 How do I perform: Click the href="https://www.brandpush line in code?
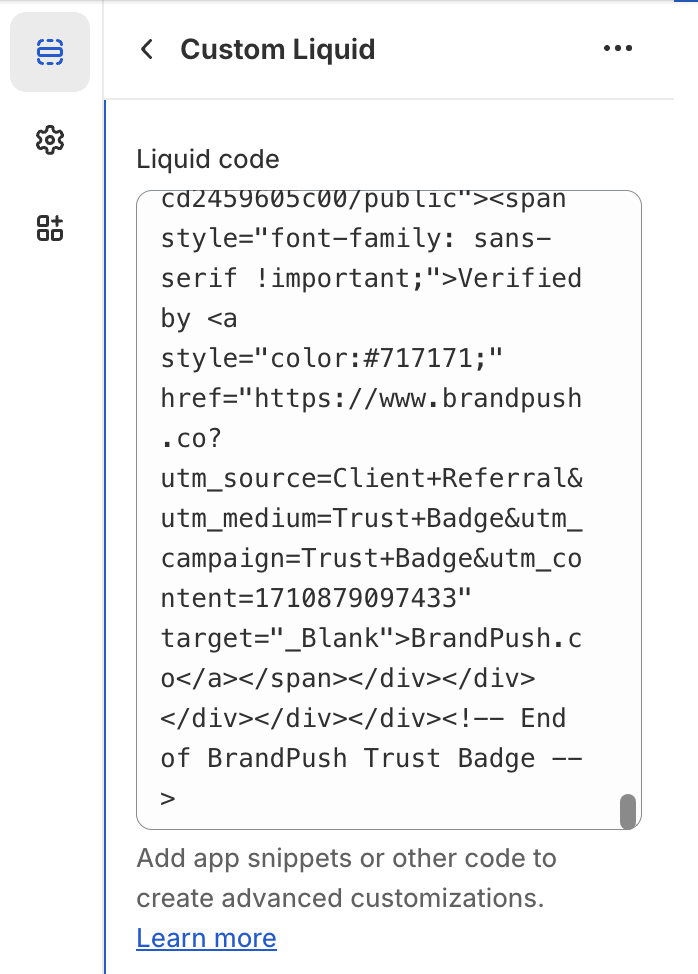click(371, 398)
